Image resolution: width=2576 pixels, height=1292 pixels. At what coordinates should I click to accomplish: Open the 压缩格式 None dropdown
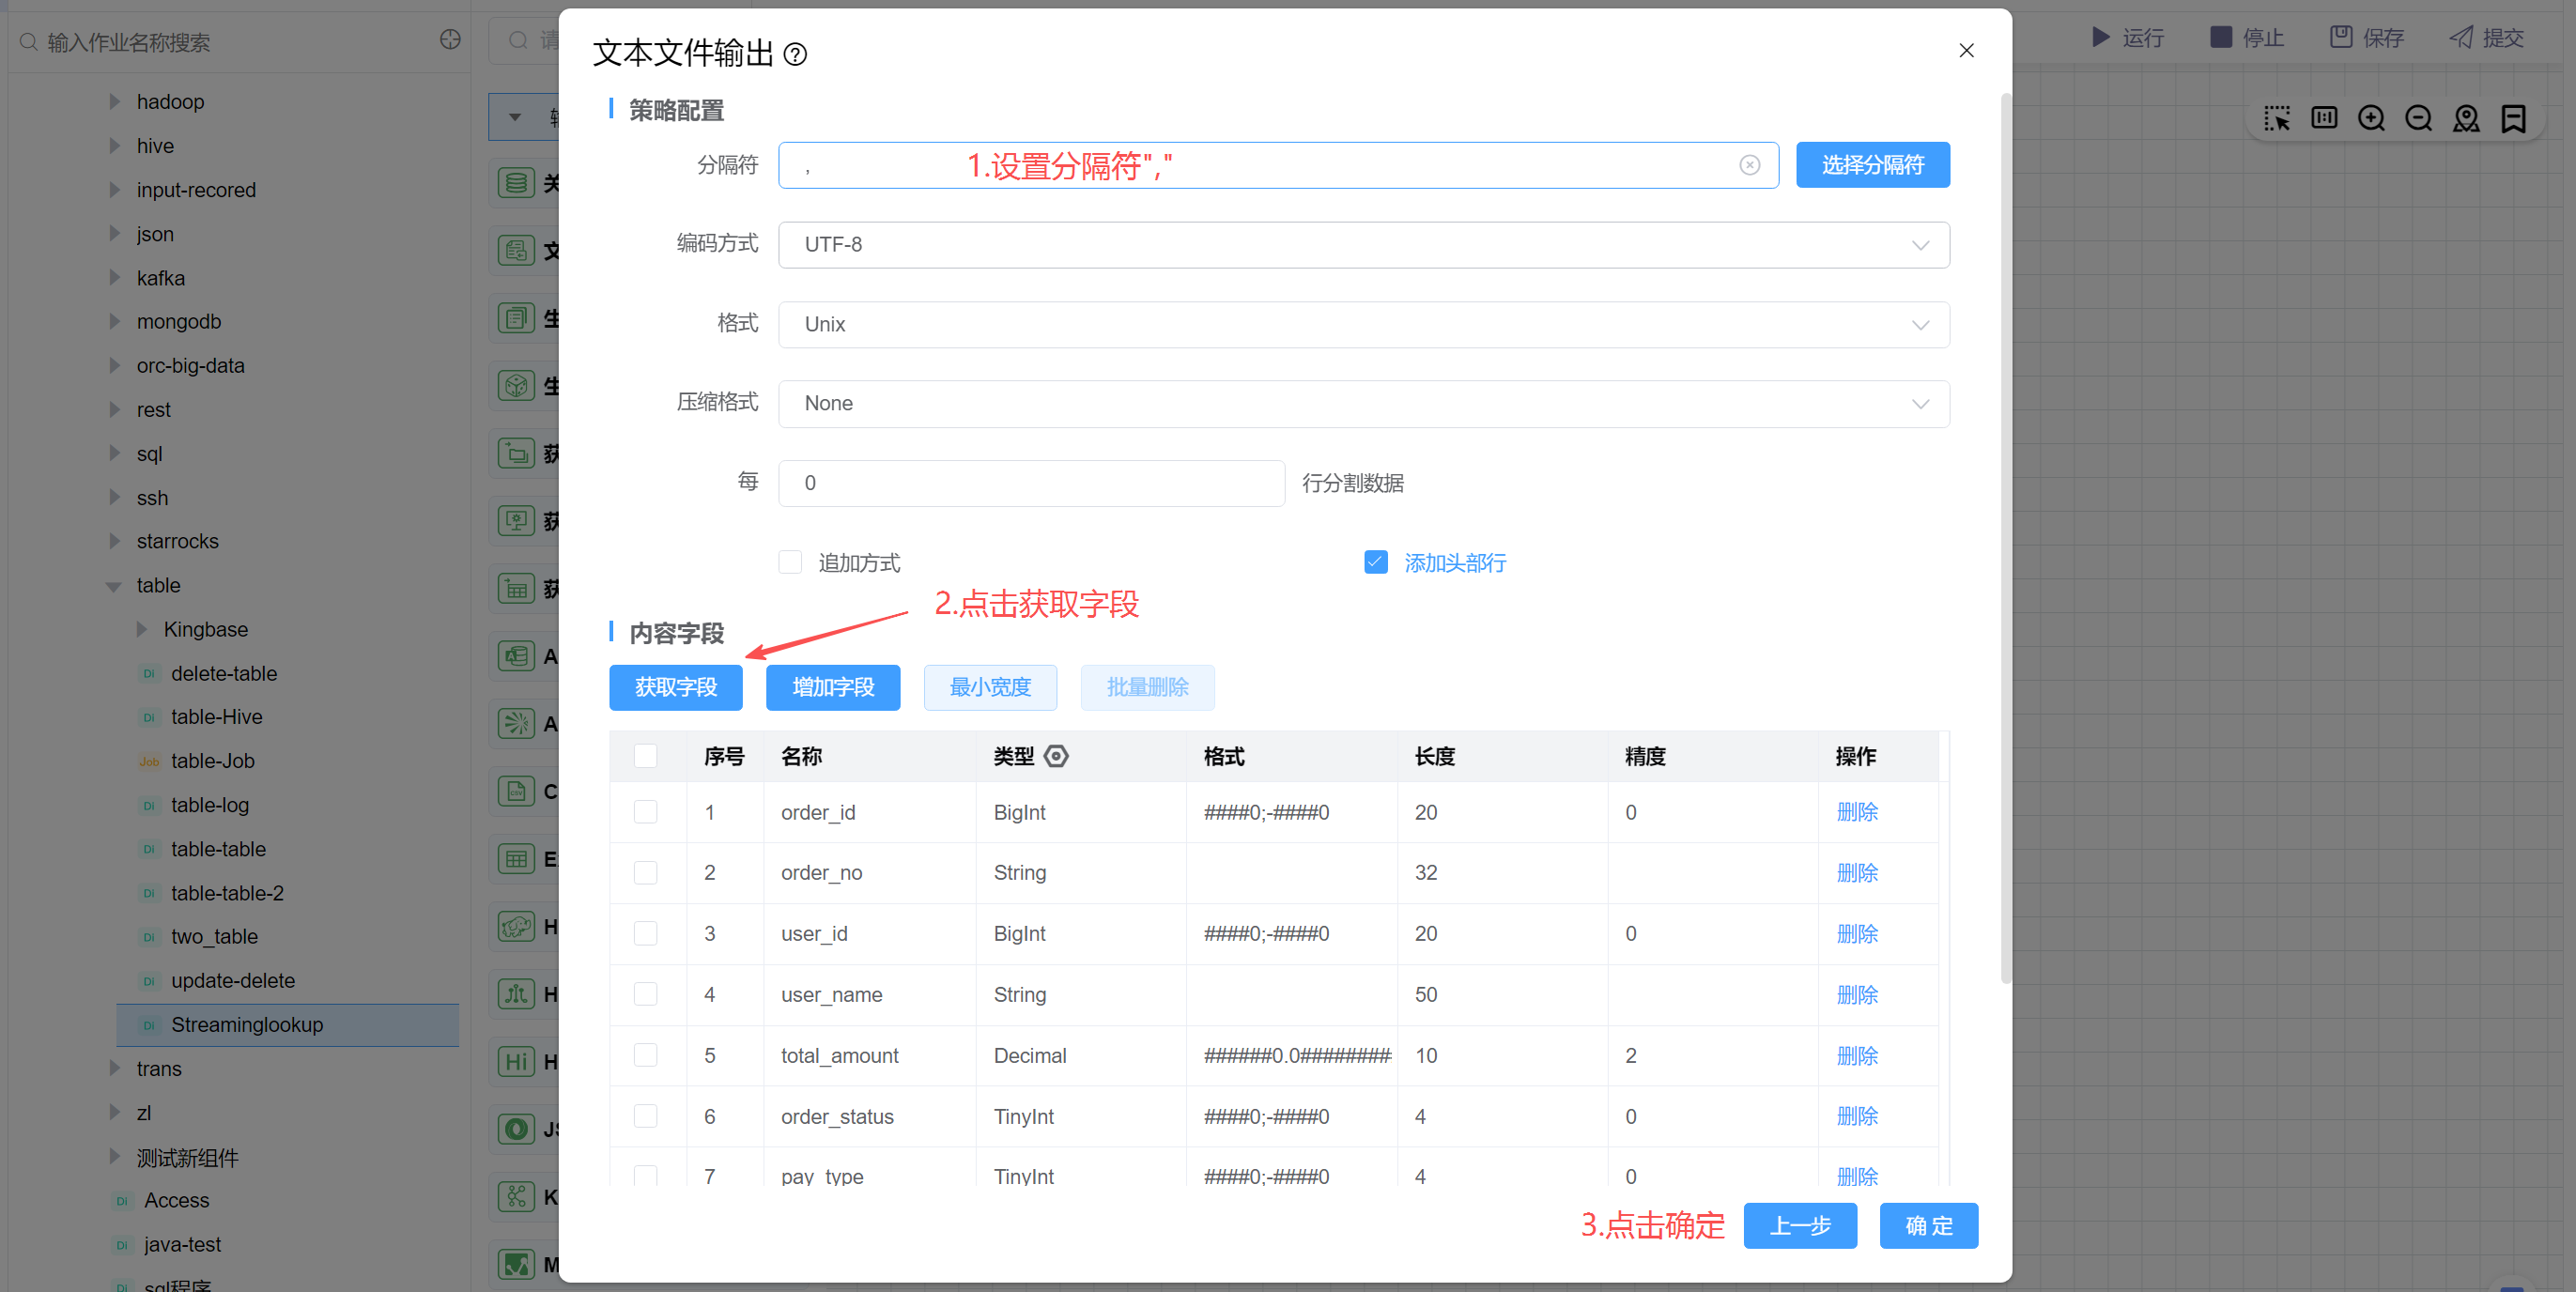(x=1363, y=404)
